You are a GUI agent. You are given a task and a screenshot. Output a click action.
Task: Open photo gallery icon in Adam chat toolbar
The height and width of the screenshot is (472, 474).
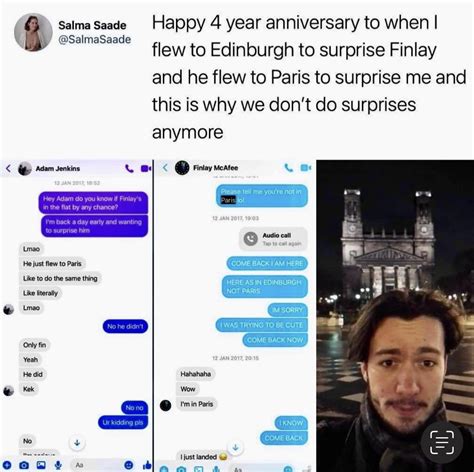(41, 465)
